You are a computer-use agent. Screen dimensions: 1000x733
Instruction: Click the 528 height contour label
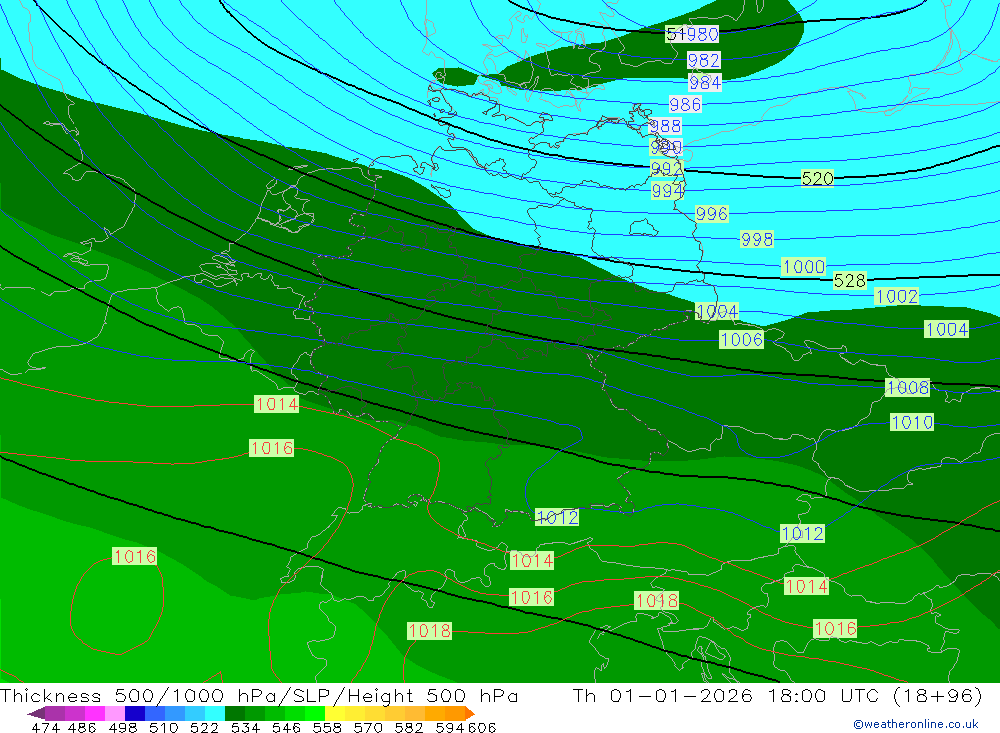(x=850, y=280)
